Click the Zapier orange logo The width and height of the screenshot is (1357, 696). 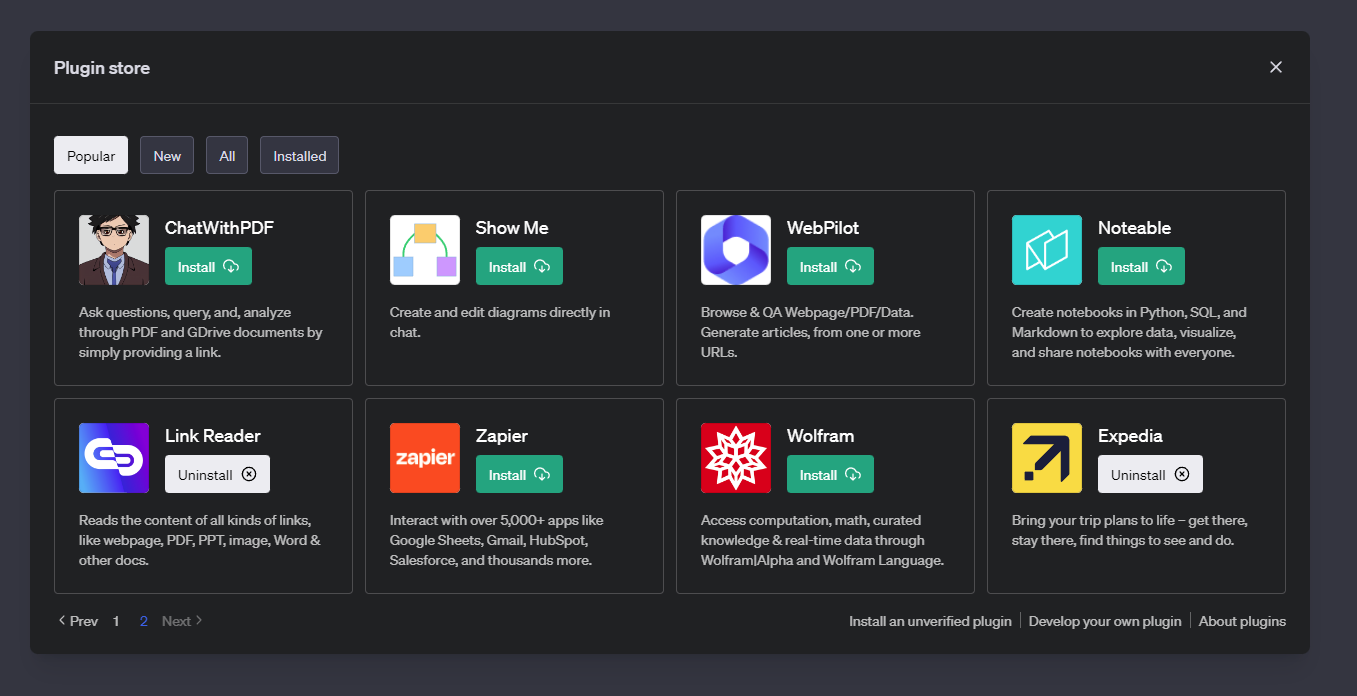coord(425,458)
